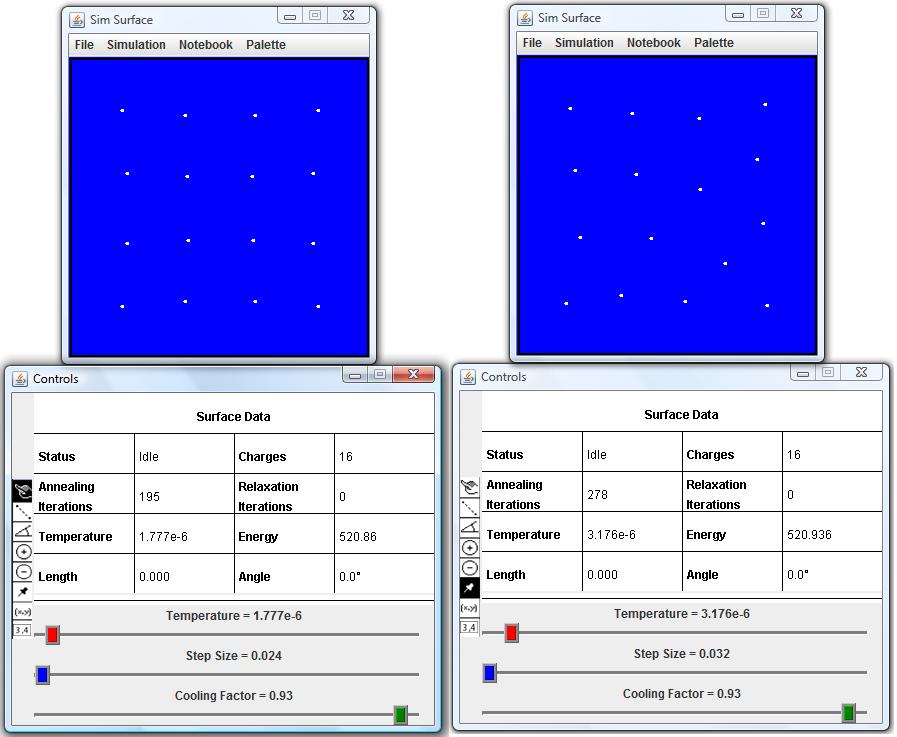Select the 3,4 grid tool in left Controls
897x737 pixels.
coord(22,630)
